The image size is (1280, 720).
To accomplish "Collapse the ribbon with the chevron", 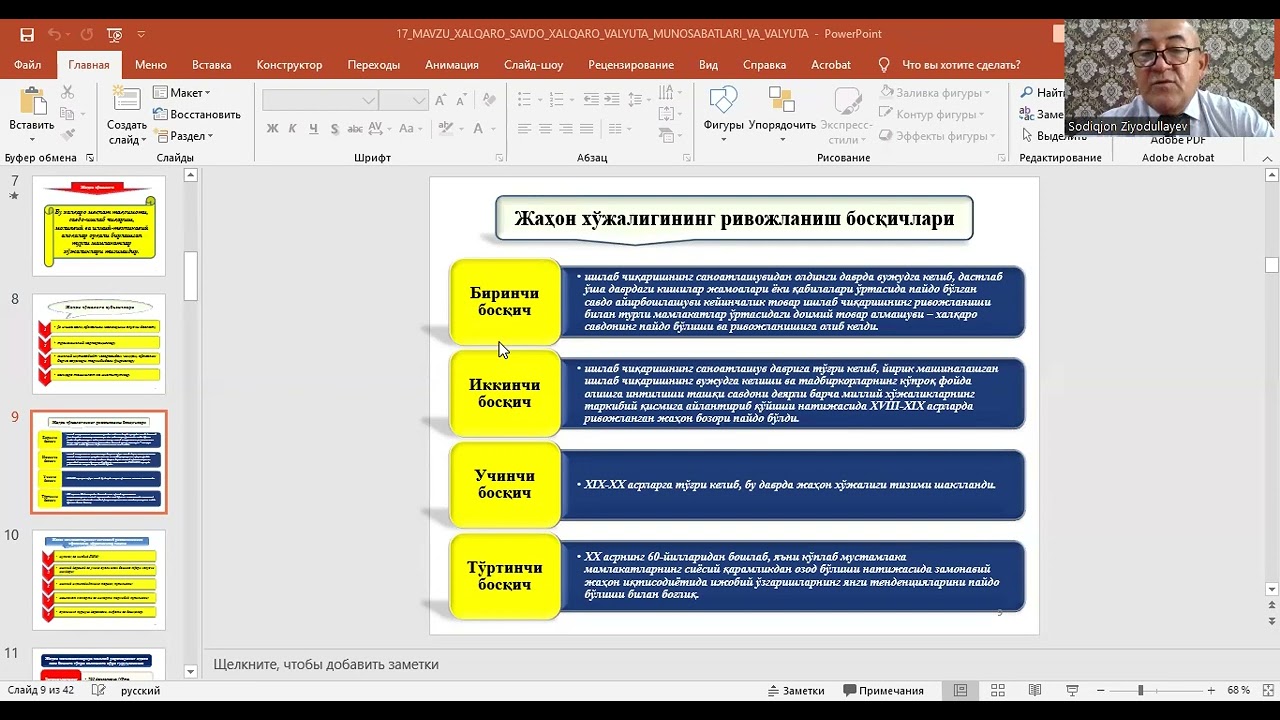I will [x=1268, y=158].
